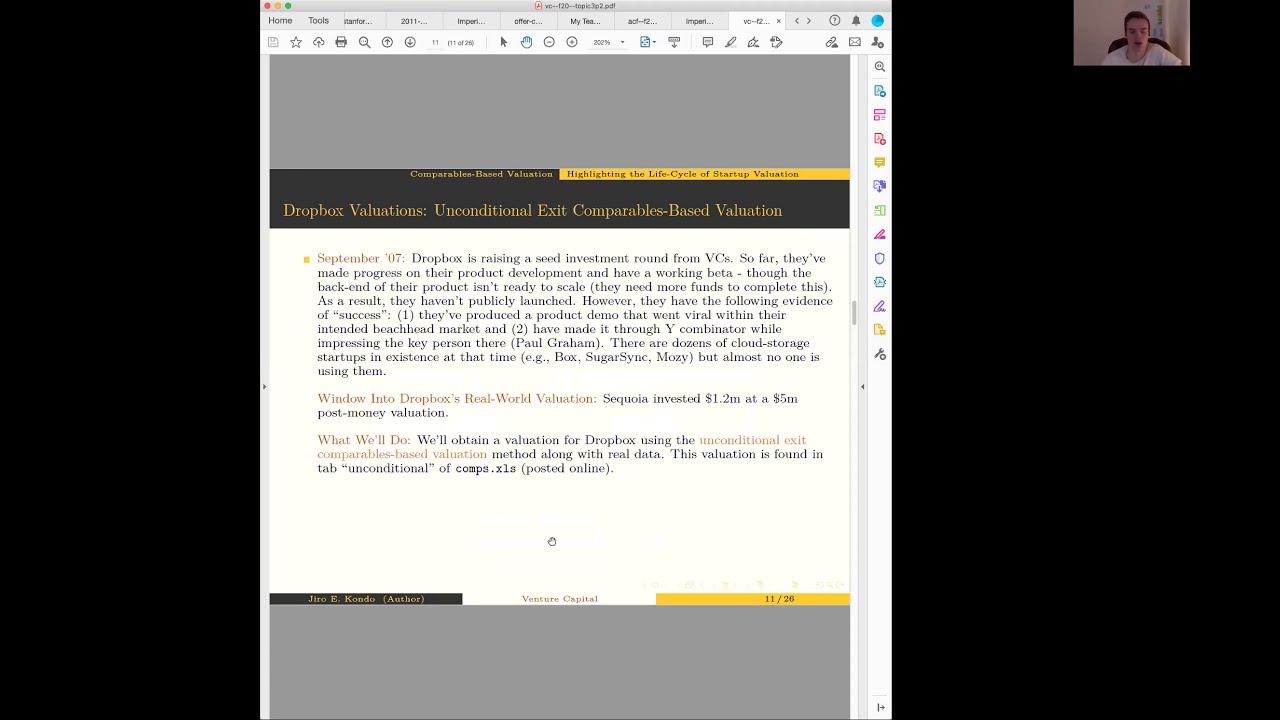Open the Redact pink sidebar tool
1280x720 pixels.
880,234
